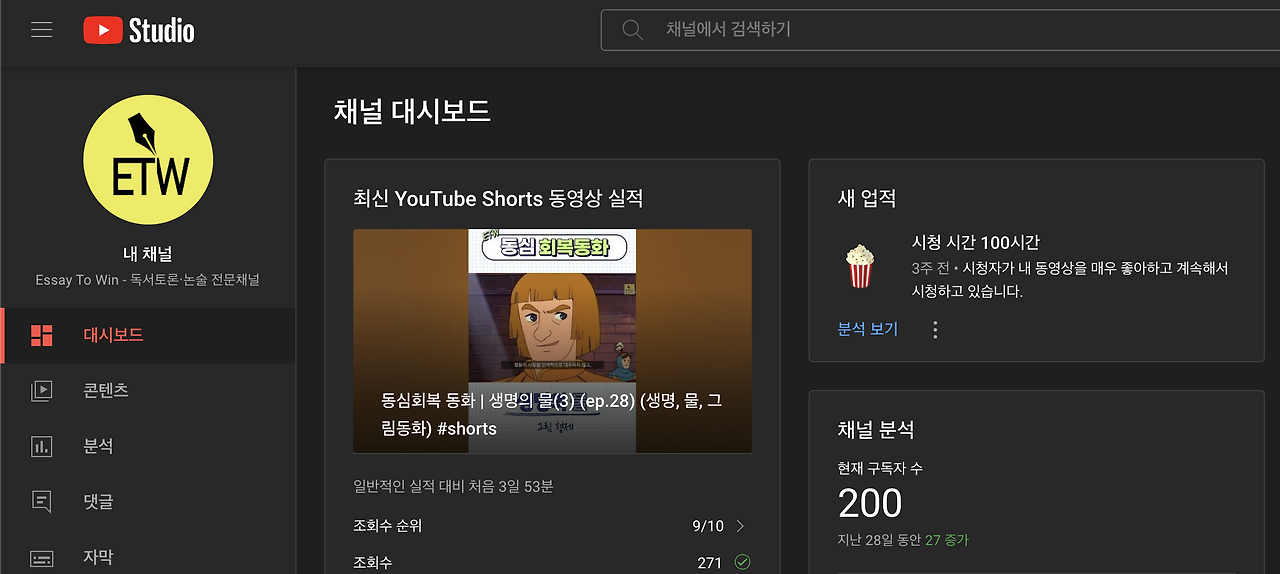Click the 새 업적 card heading

tap(867, 198)
